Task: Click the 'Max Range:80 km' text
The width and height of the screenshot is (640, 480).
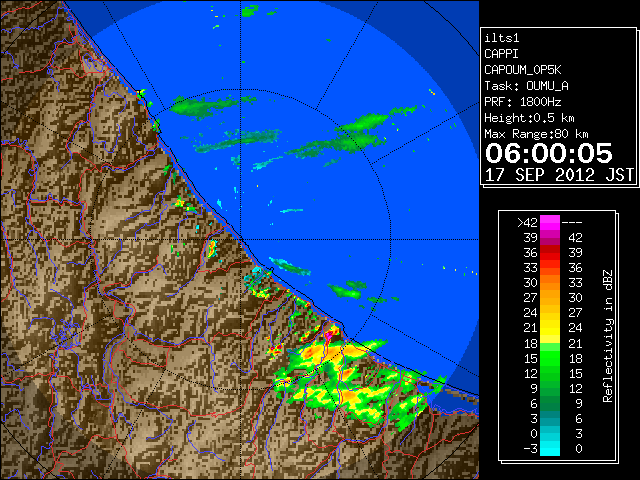Action: 536,134
